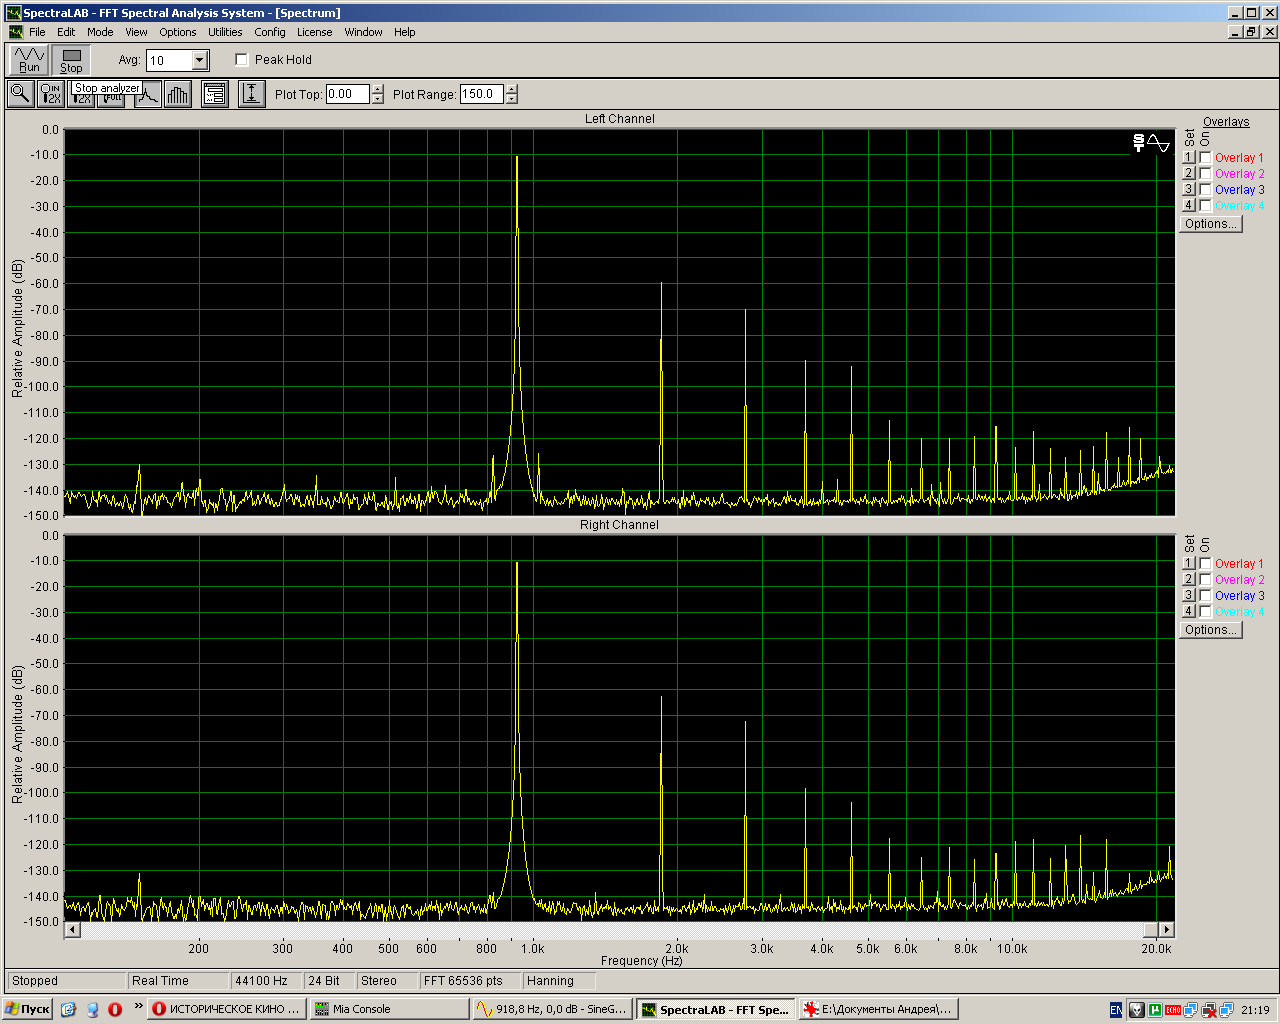1280x1024 pixels.
Task: Open the scaling dialog list icon
Action: pyautogui.click(x=215, y=95)
